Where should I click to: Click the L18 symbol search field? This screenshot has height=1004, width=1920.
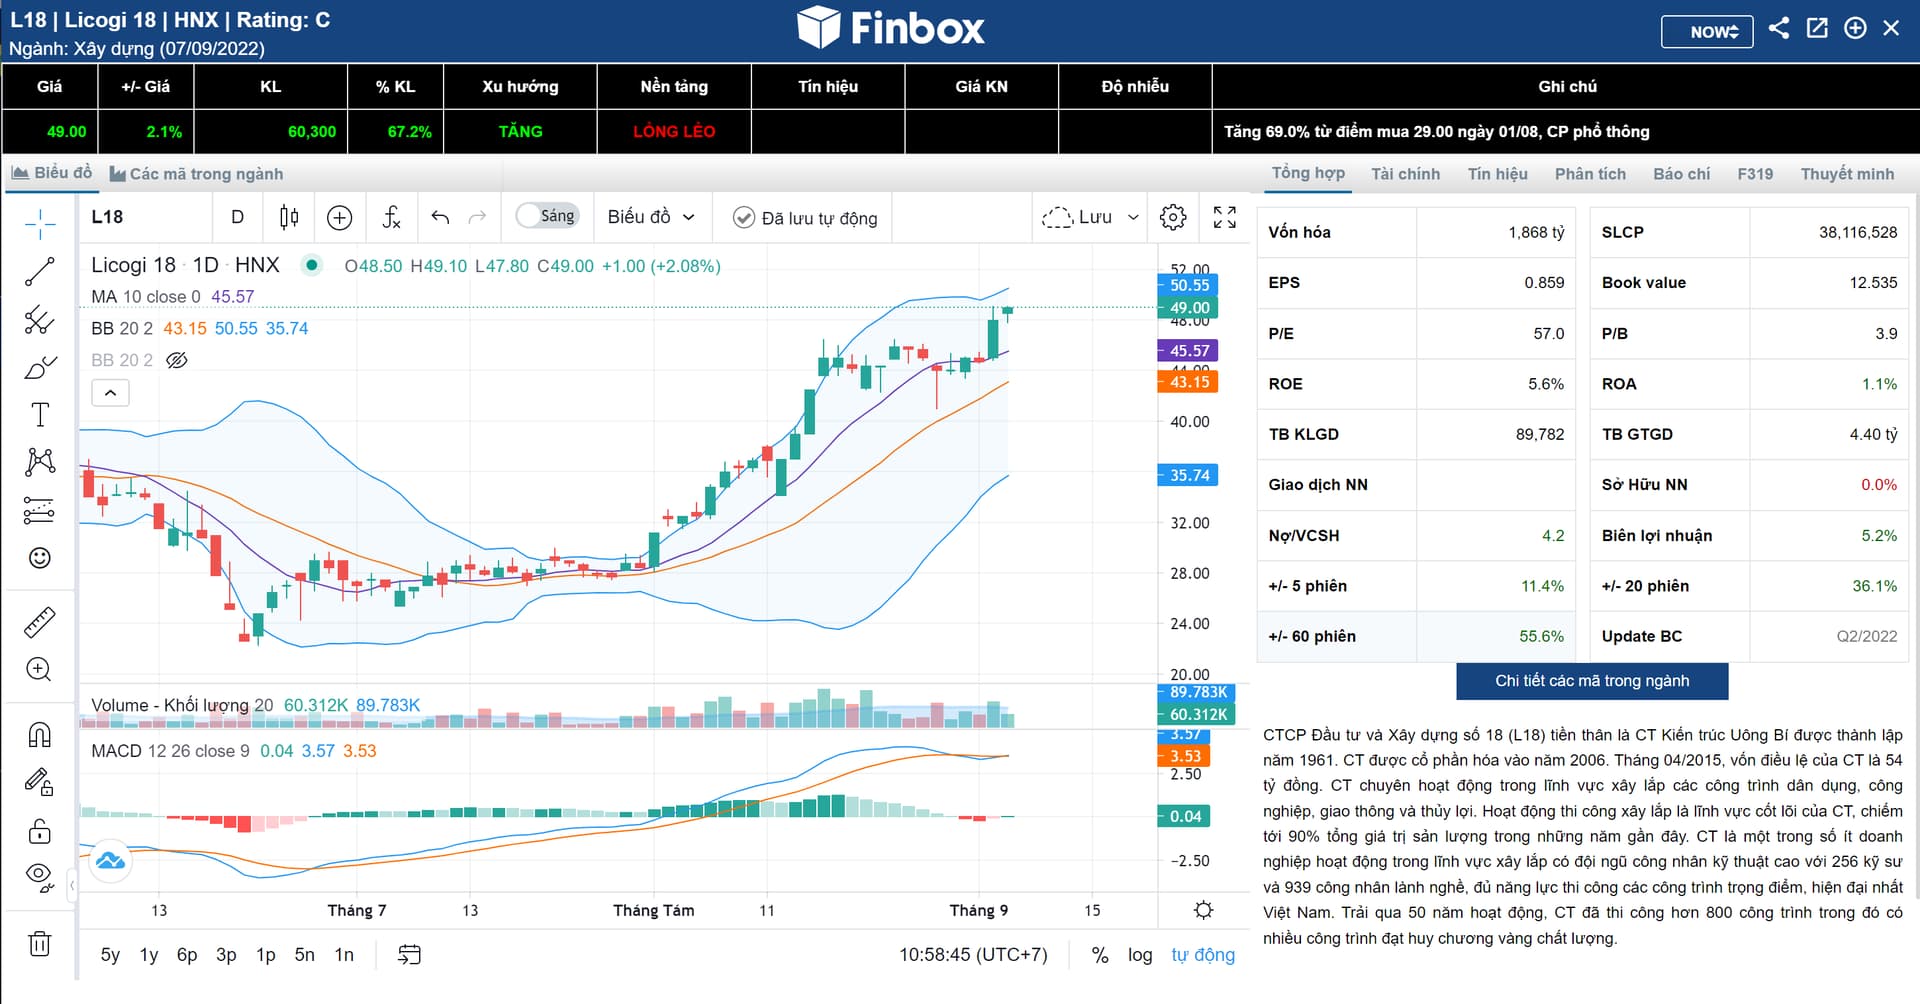(145, 217)
